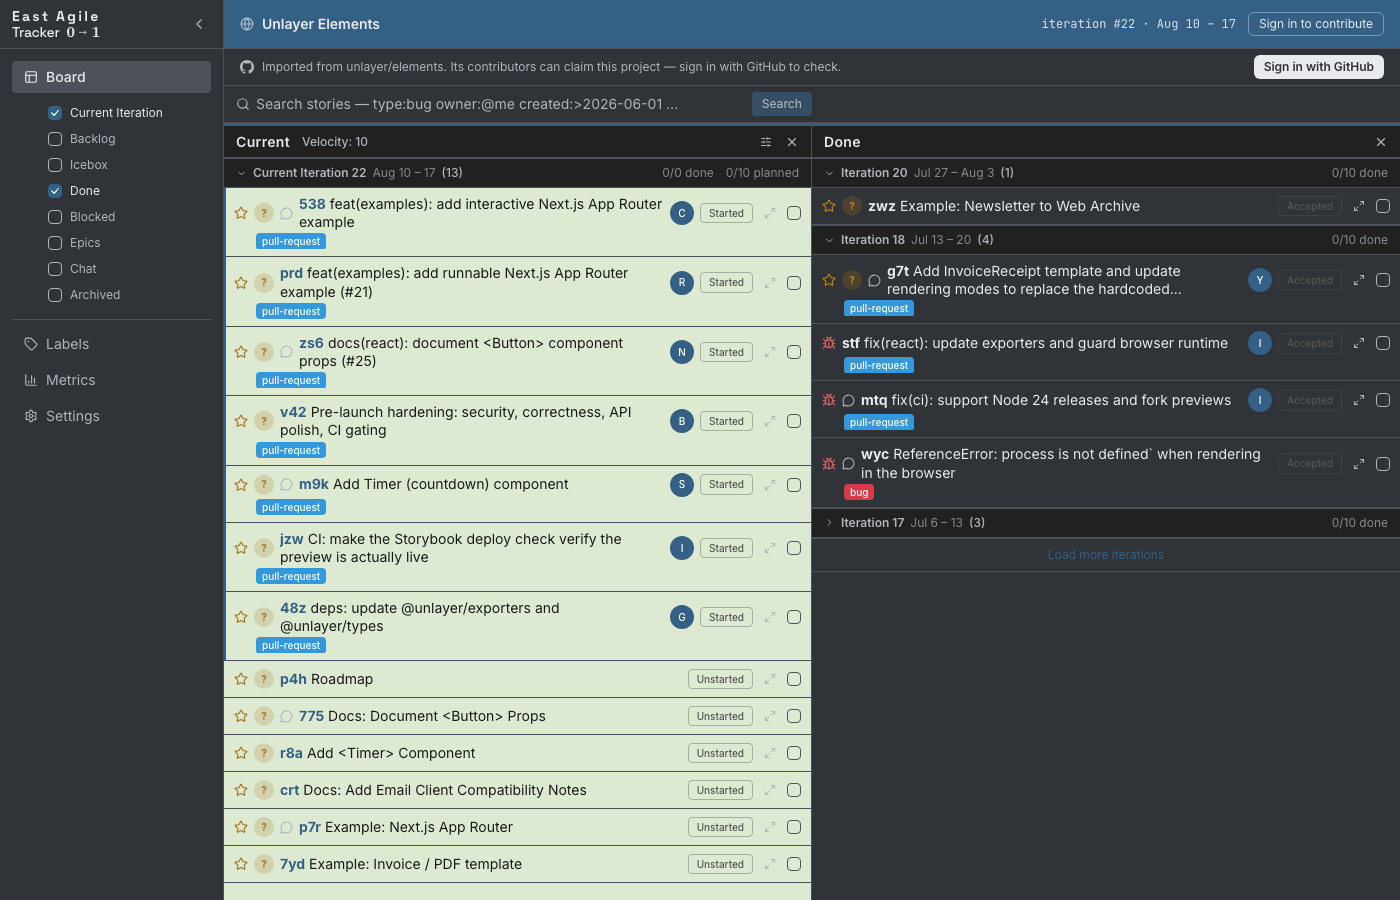Click the East Agile Tracker logo
The width and height of the screenshot is (1400, 900).
point(56,24)
